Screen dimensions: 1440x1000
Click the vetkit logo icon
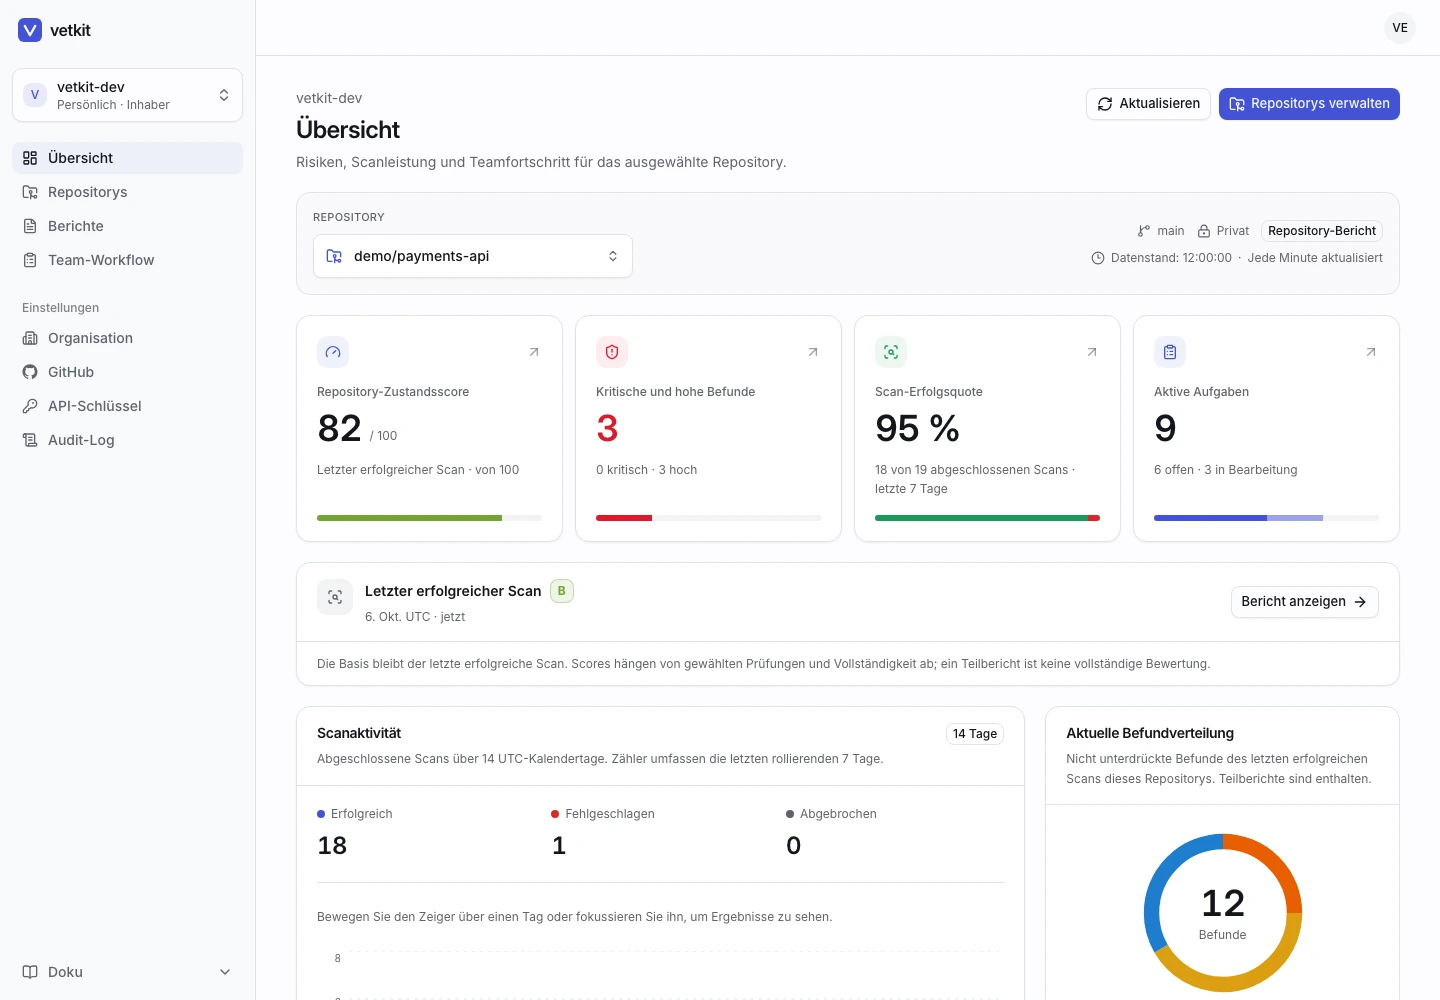click(x=30, y=30)
